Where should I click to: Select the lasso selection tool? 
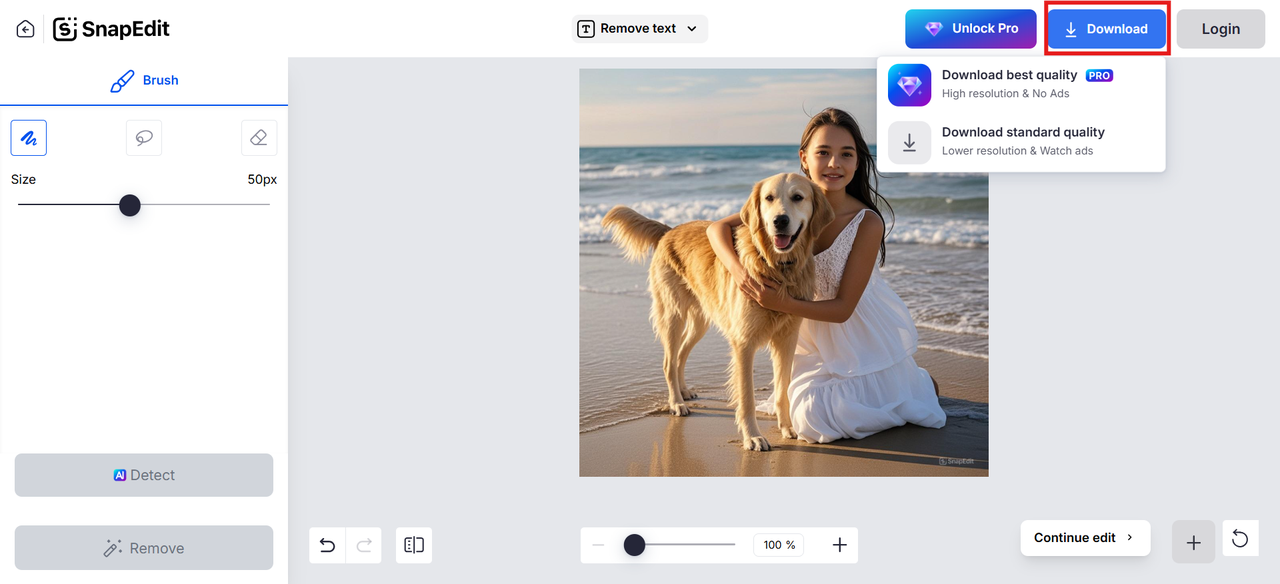(144, 138)
